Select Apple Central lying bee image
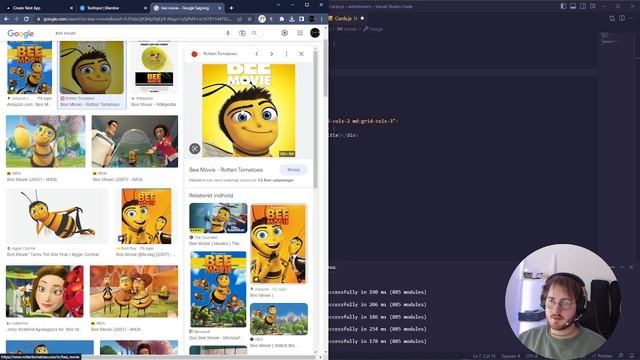Screen dimensions: 640x360 [x=57, y=216]
